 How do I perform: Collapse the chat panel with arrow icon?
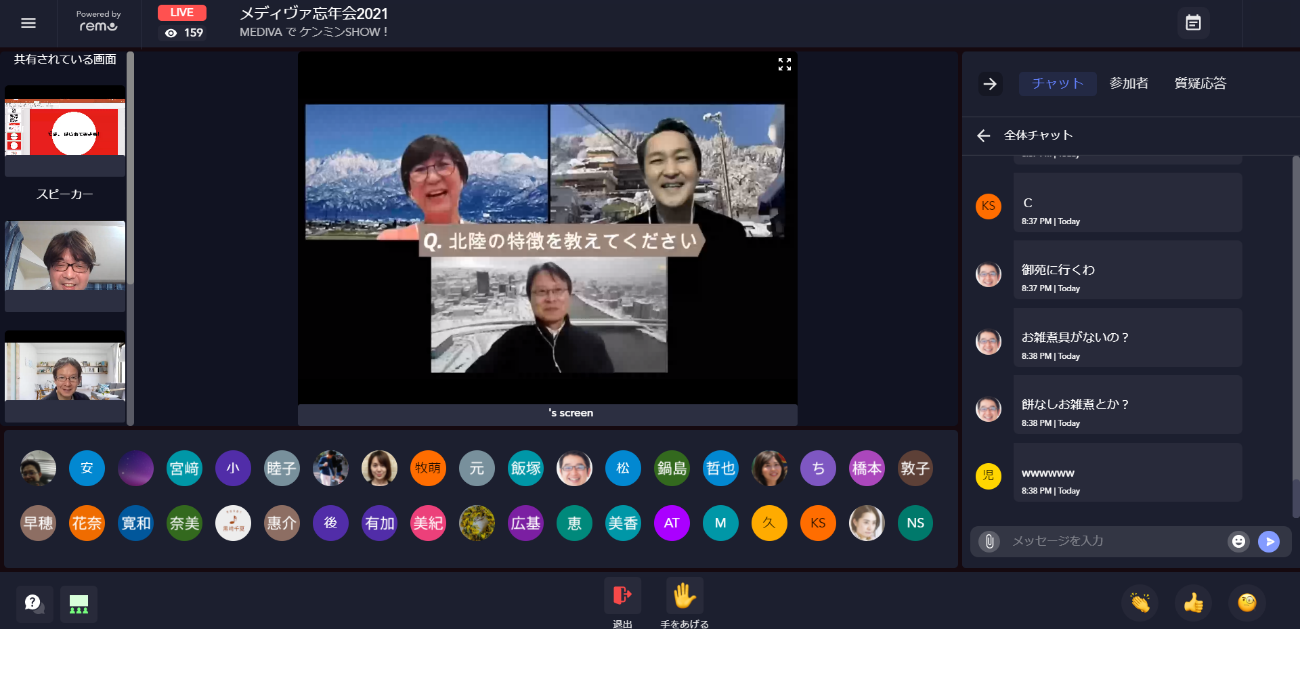(990, 84)
